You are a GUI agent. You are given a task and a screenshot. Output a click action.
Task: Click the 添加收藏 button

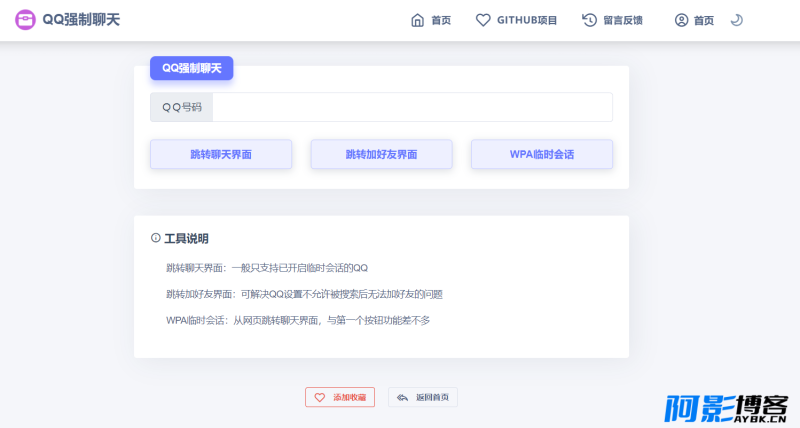coord(340,397)
